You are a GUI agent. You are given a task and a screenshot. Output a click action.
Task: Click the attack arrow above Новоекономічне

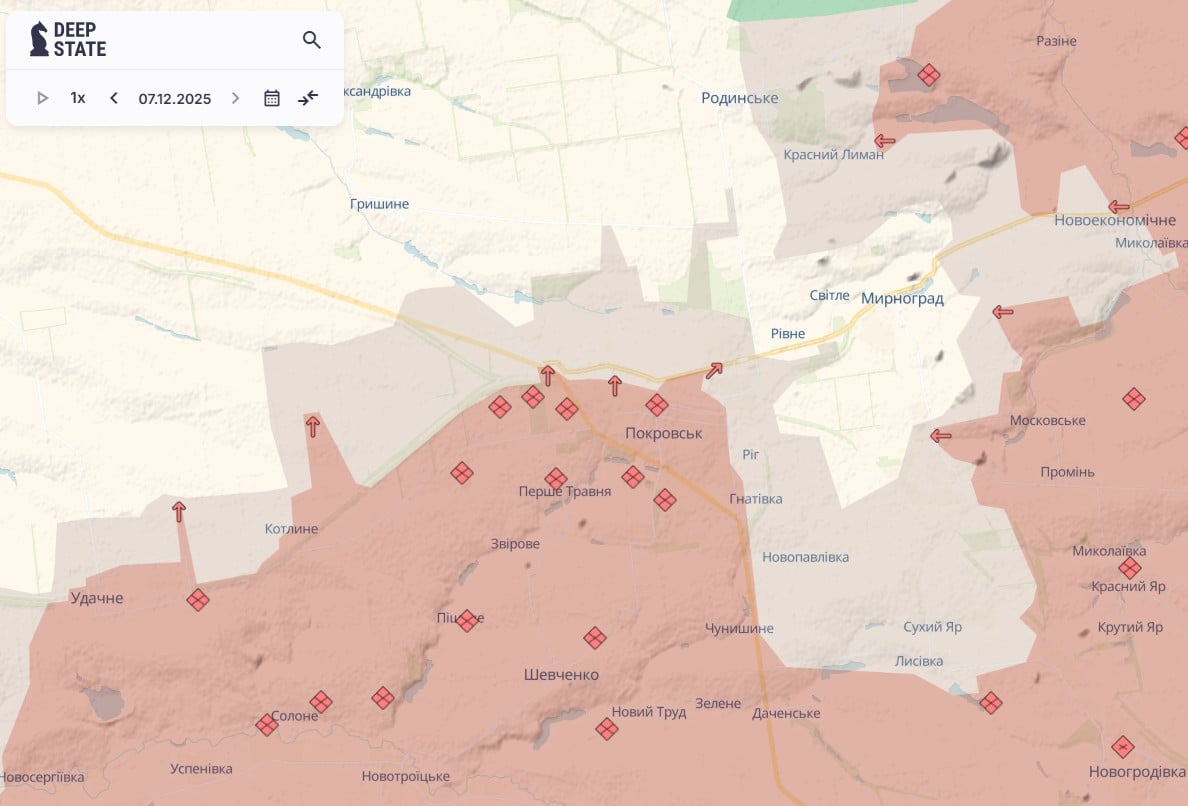point(1119,207)
